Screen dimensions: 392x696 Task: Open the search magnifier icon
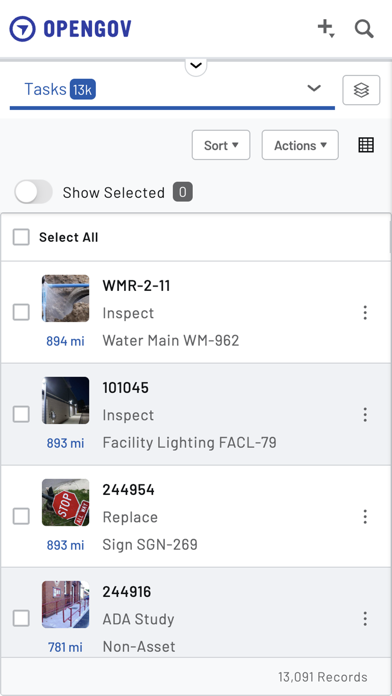click(364, 29)
